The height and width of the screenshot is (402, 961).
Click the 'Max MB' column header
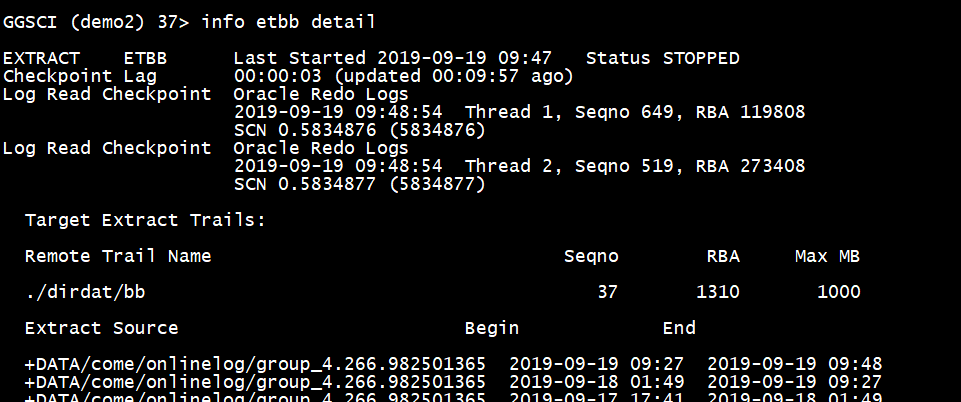(x=827, y=256)
